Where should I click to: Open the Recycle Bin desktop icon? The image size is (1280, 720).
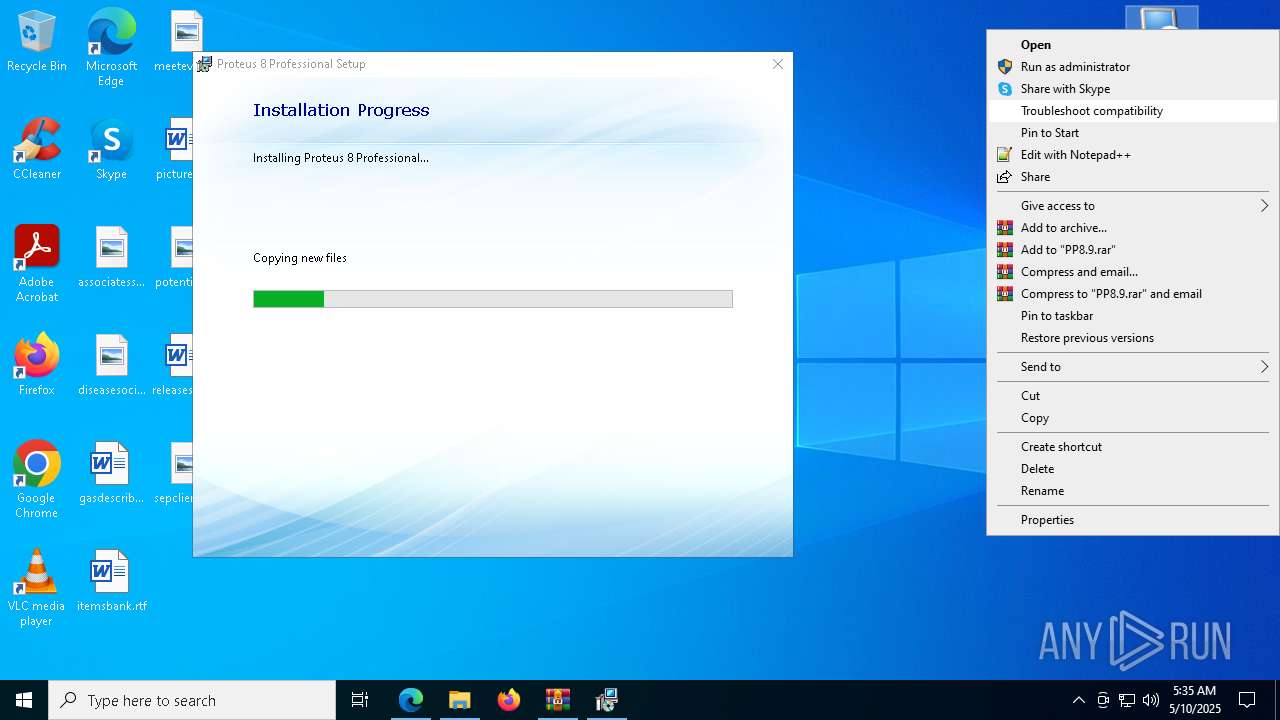(x=37, y=42)
